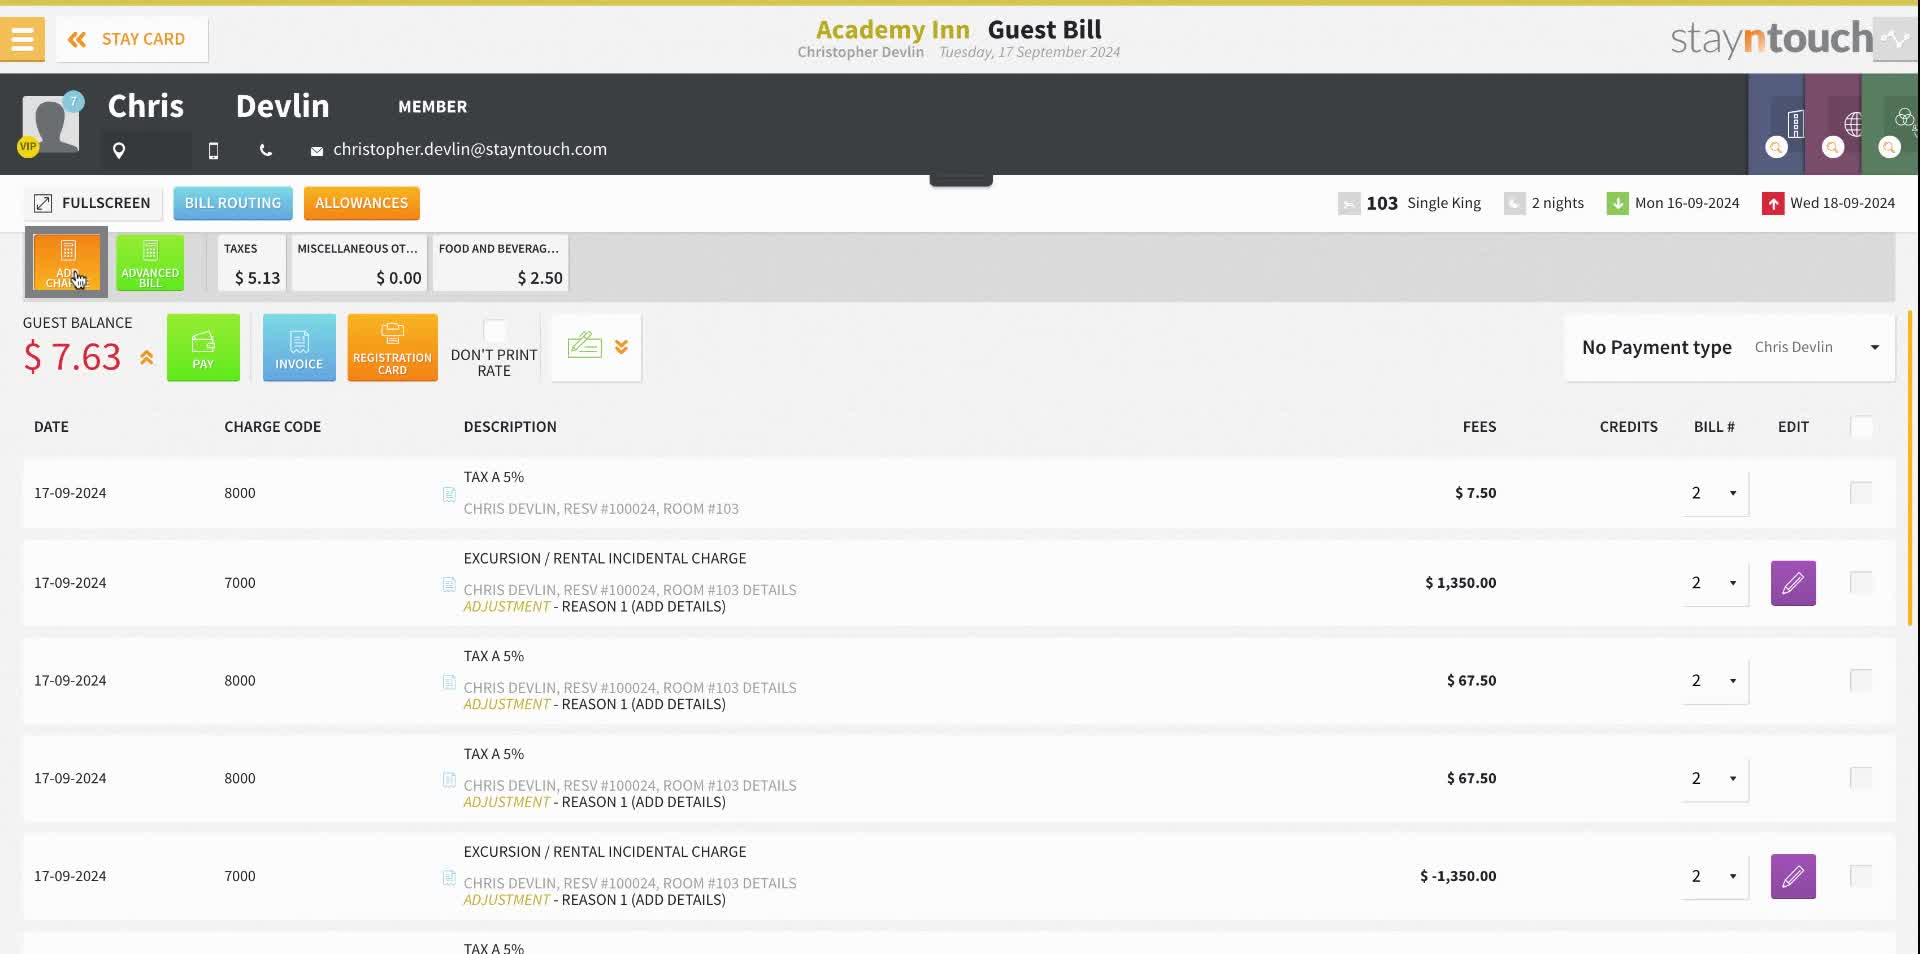Click the signature pad icon

[585, 346]
